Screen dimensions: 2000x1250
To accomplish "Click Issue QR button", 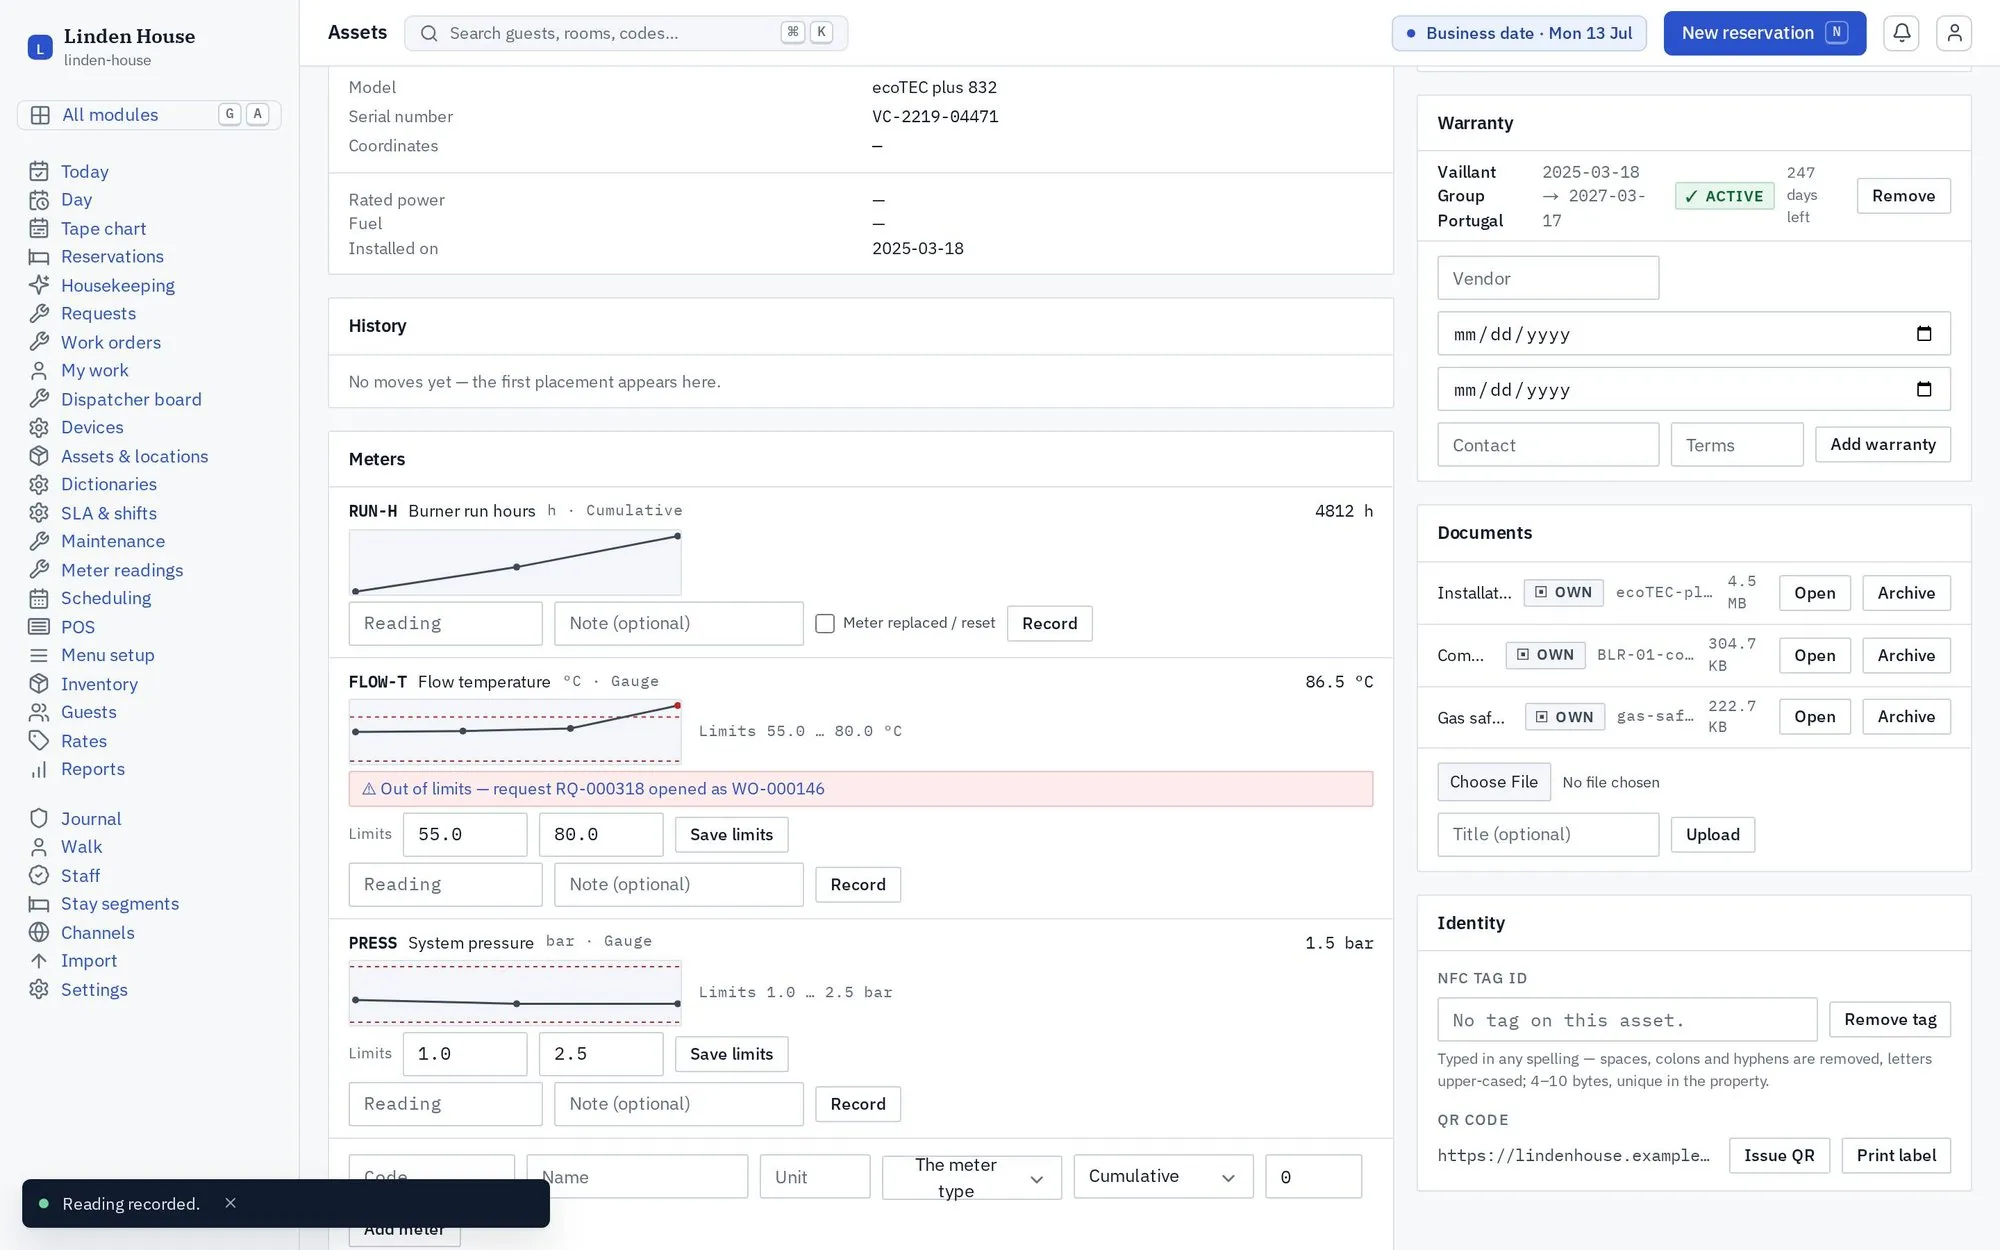I will (1779, 1156).
